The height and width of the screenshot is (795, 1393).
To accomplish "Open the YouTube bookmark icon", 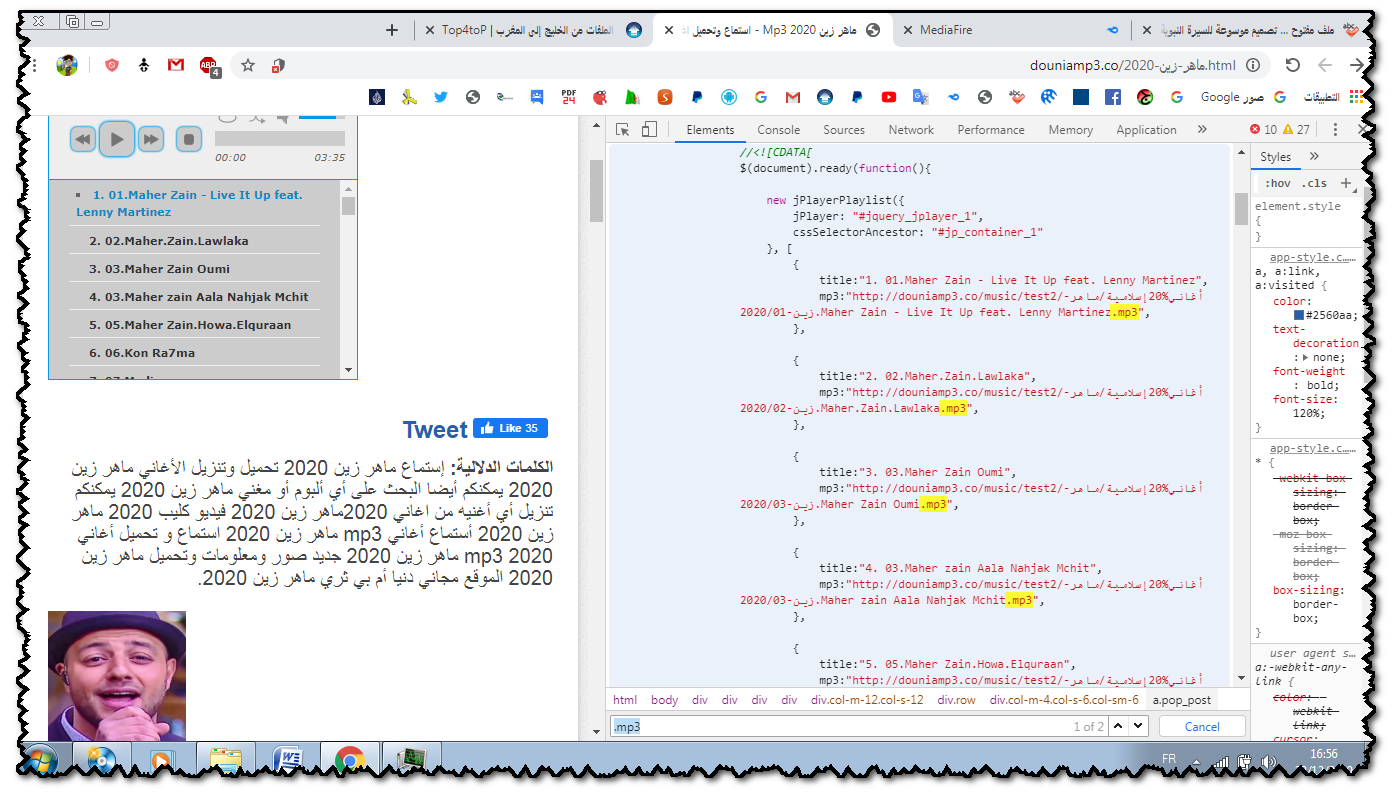I will pos(889,97).
